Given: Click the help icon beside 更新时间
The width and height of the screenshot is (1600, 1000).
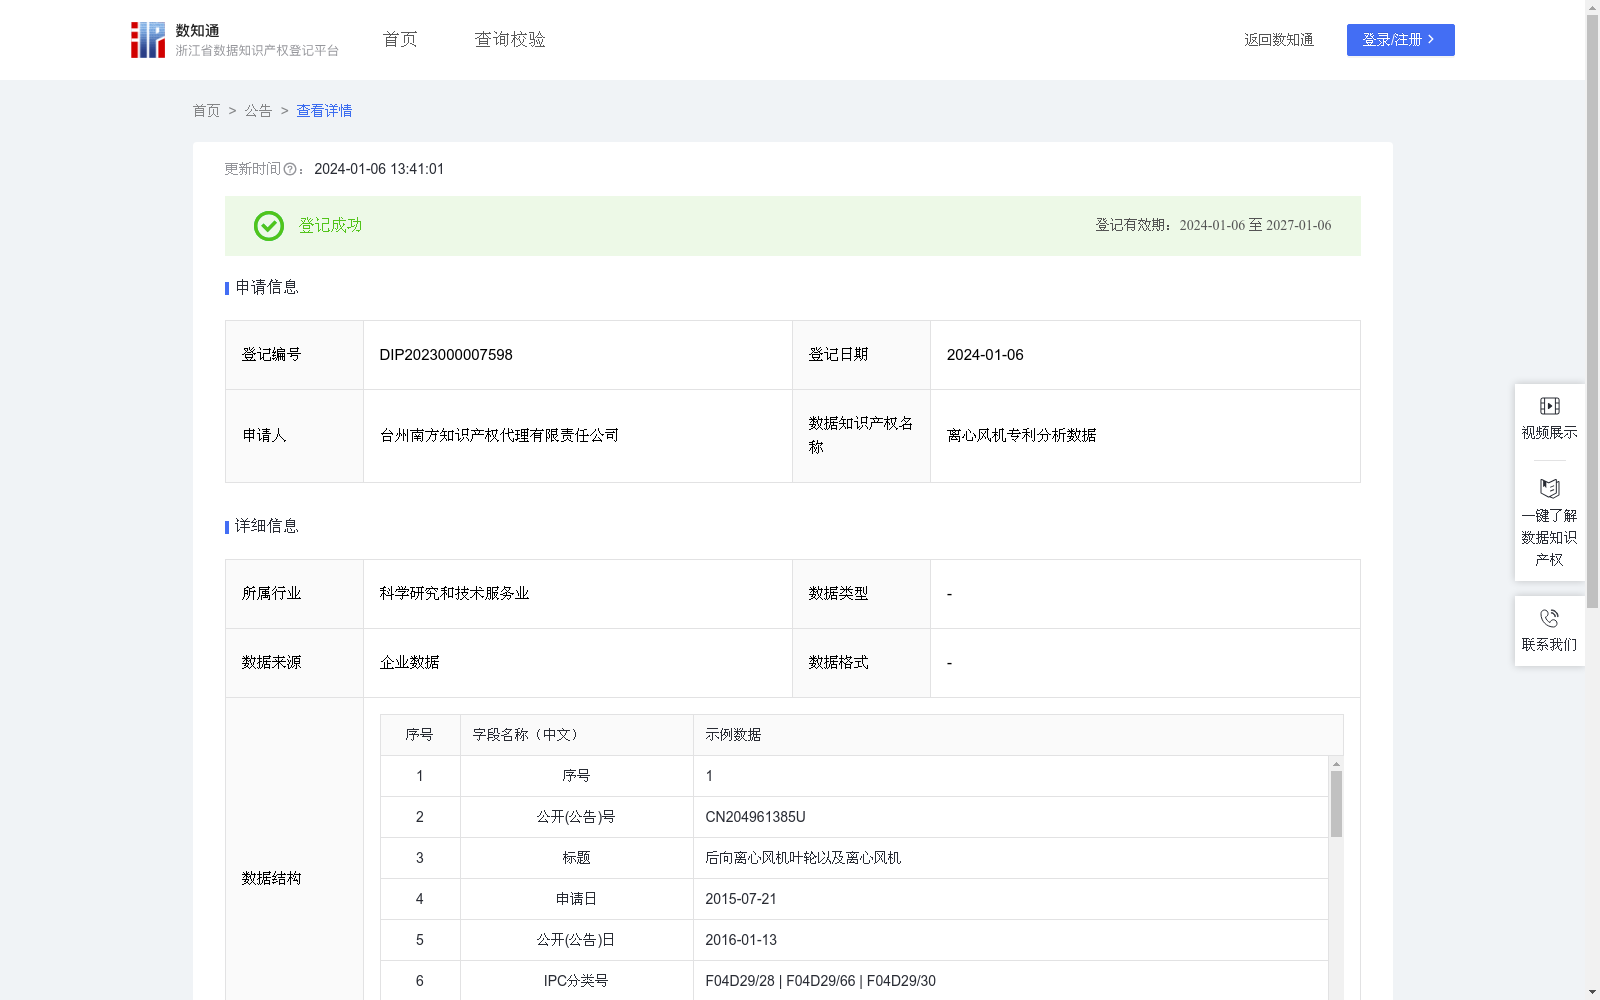Looking at the screenshot, I should 290,170.
